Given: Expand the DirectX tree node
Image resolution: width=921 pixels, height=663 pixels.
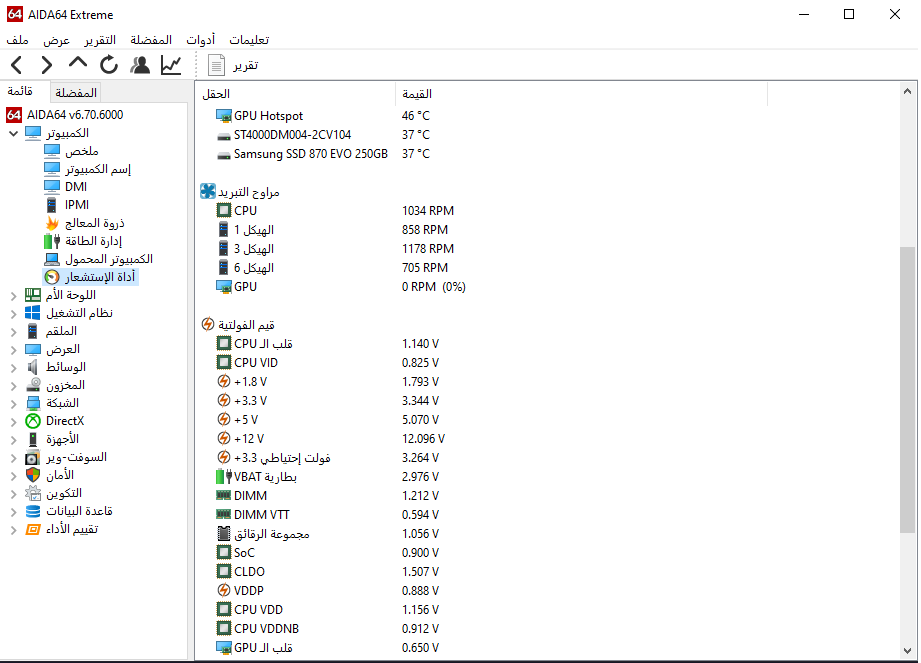Looking at the screenshot, I should [14, 422].
